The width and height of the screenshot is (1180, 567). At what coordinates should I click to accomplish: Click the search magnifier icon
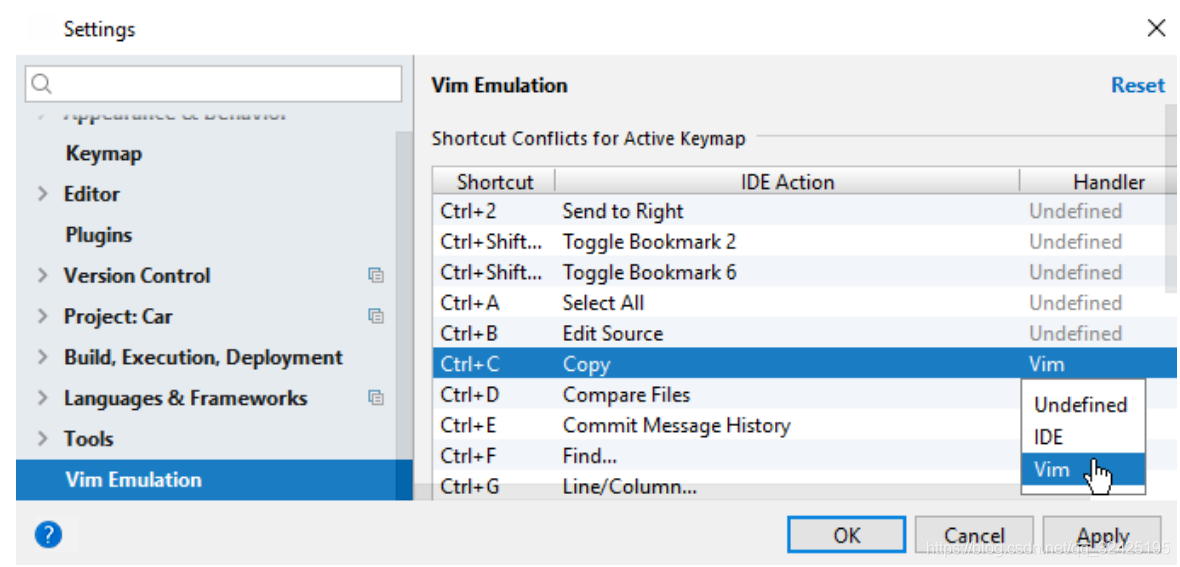pos(42,84)
